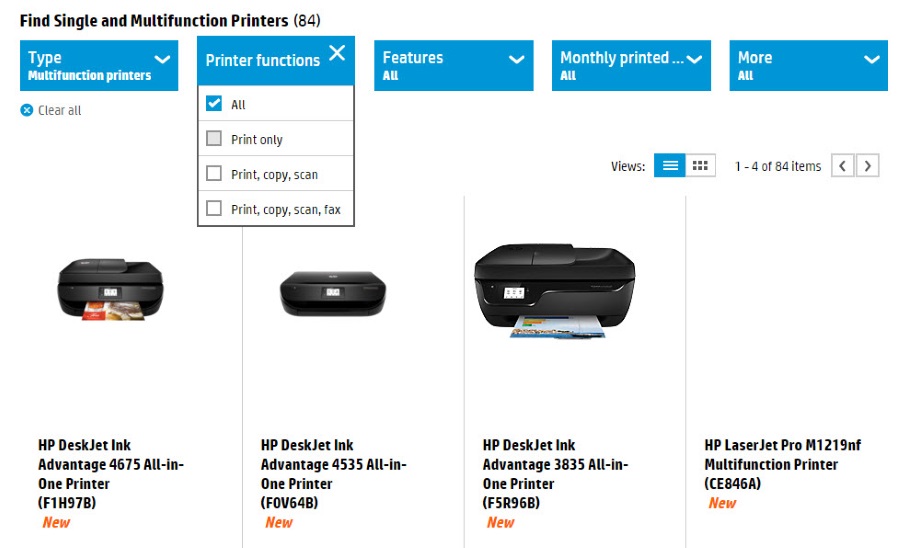This screenshot has height=548, width=900.
Task: Click the DeskJet 4535 printer image
Action: coord(332,292)
